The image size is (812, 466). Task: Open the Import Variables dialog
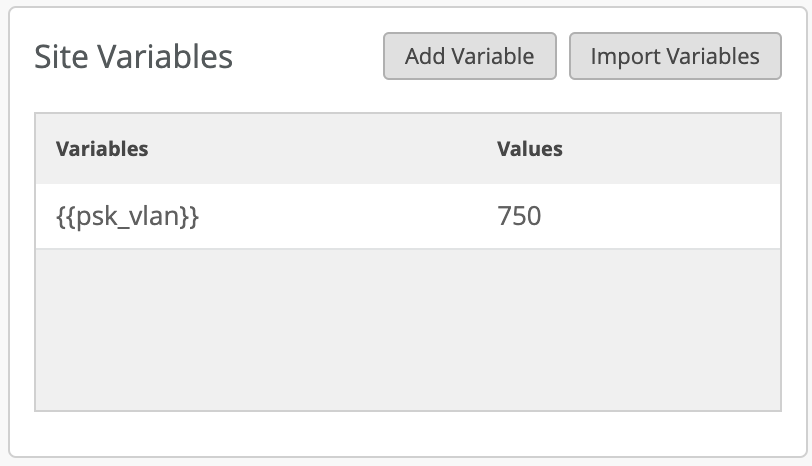click(675, 56)
